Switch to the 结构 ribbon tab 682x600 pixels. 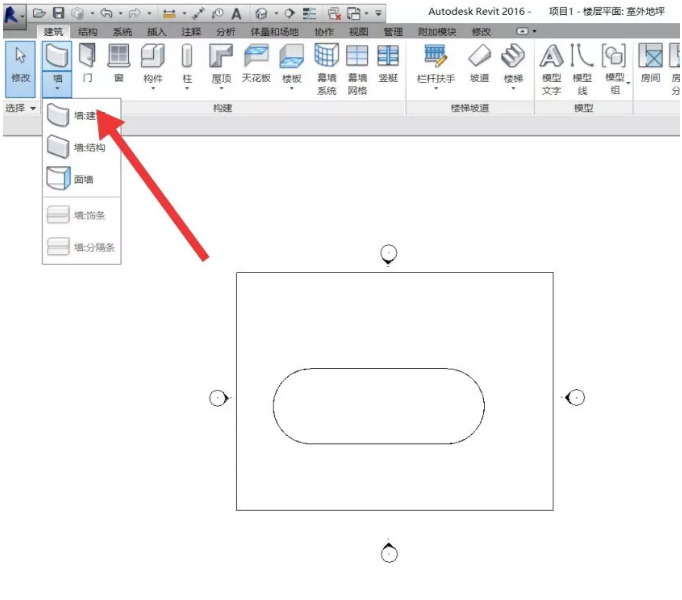tap(87, 32)
